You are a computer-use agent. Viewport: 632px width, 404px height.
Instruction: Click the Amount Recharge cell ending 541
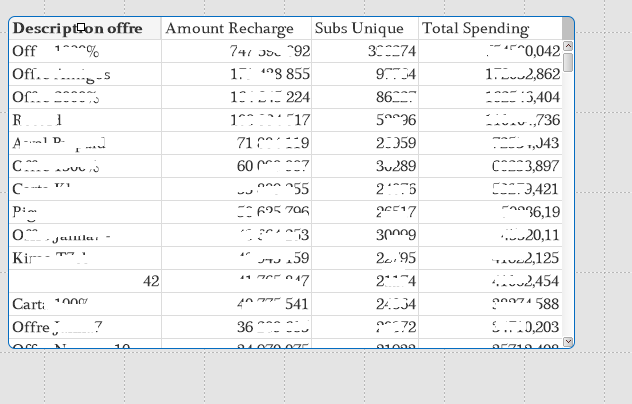[236, 304]
